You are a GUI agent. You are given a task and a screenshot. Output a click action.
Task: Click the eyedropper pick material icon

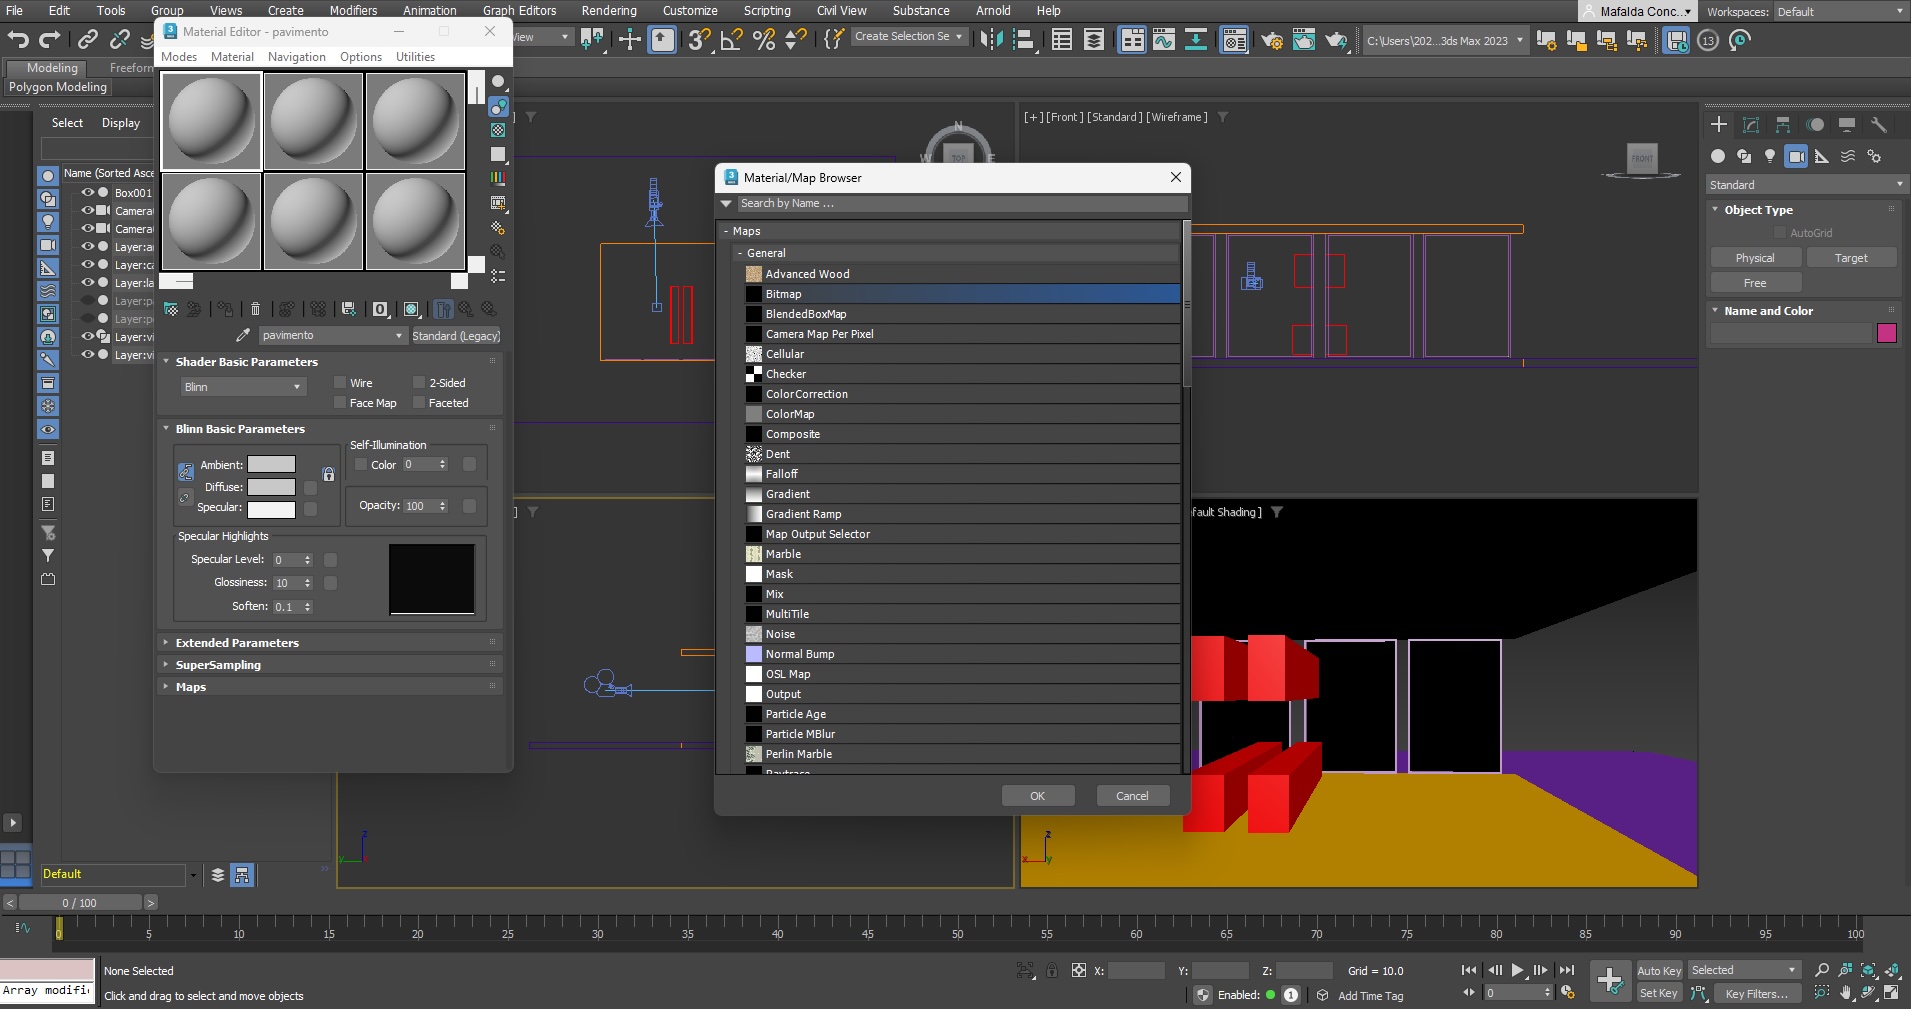pos(242,336)
